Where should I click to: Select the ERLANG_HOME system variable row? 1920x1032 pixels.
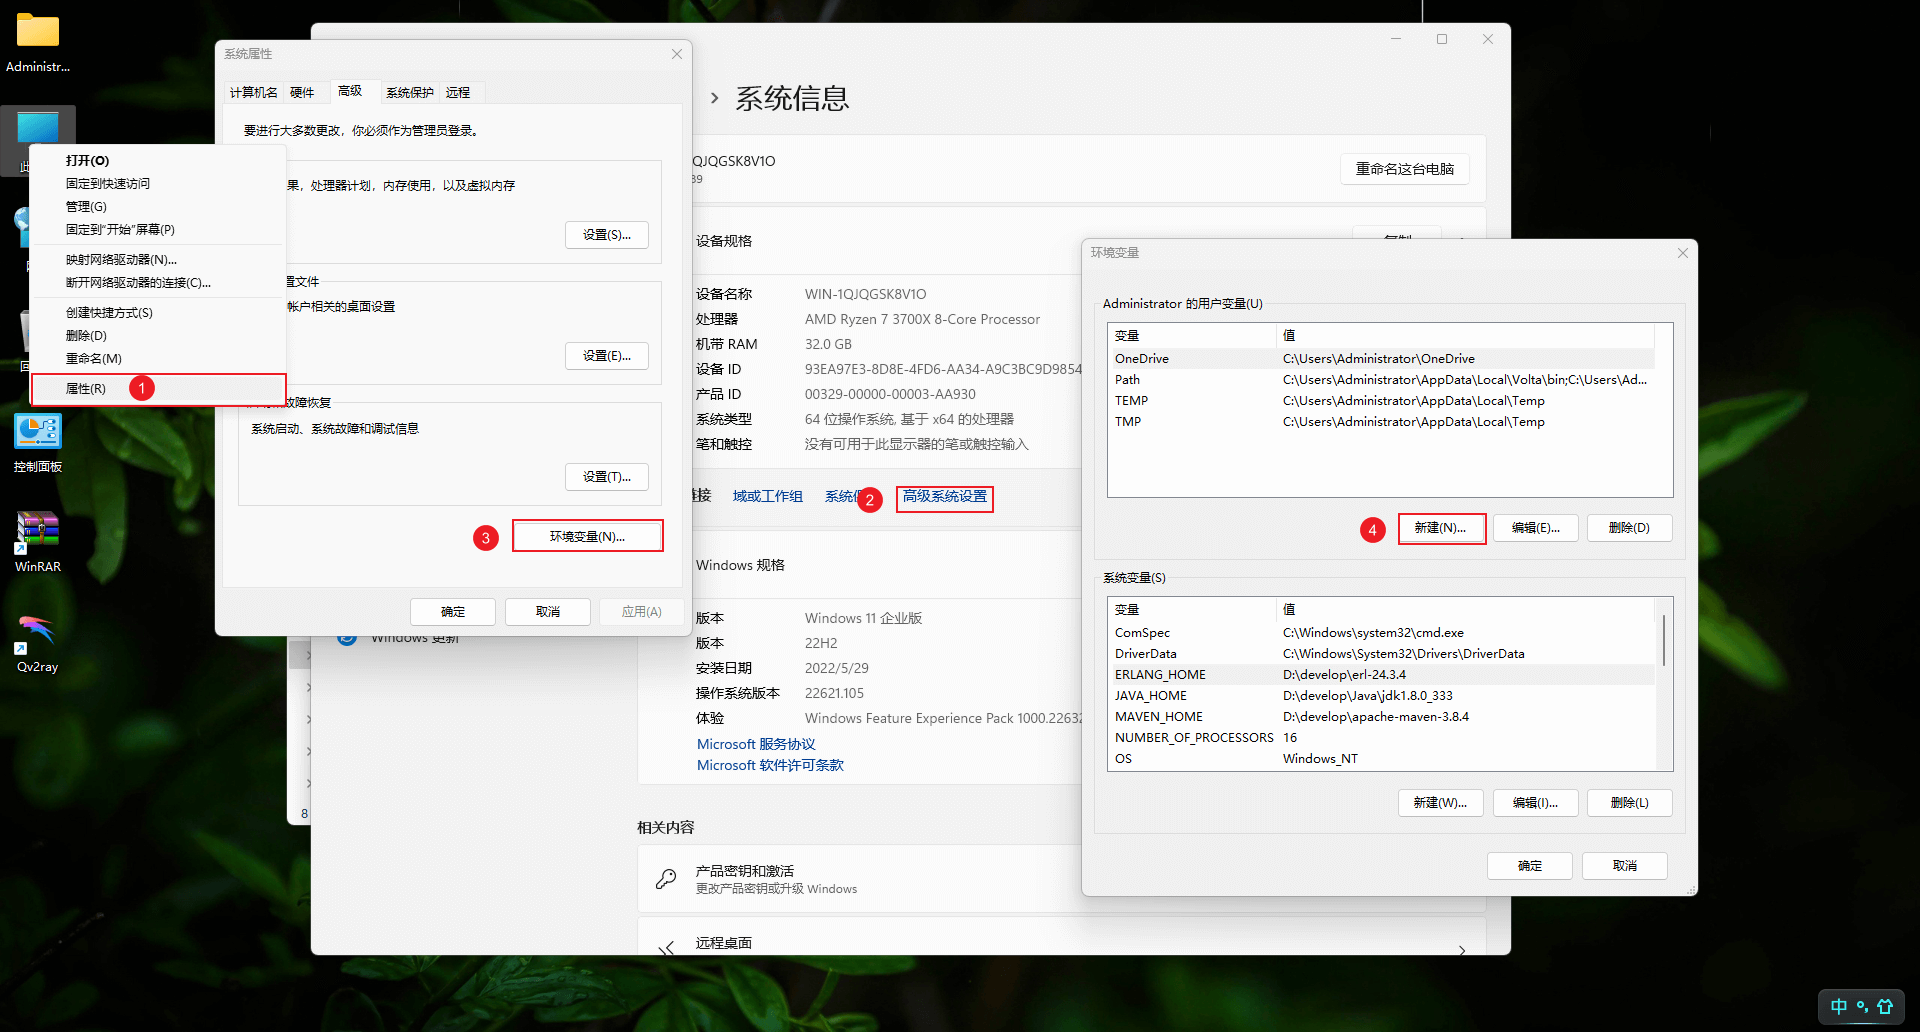click(x=1381, y=675)
